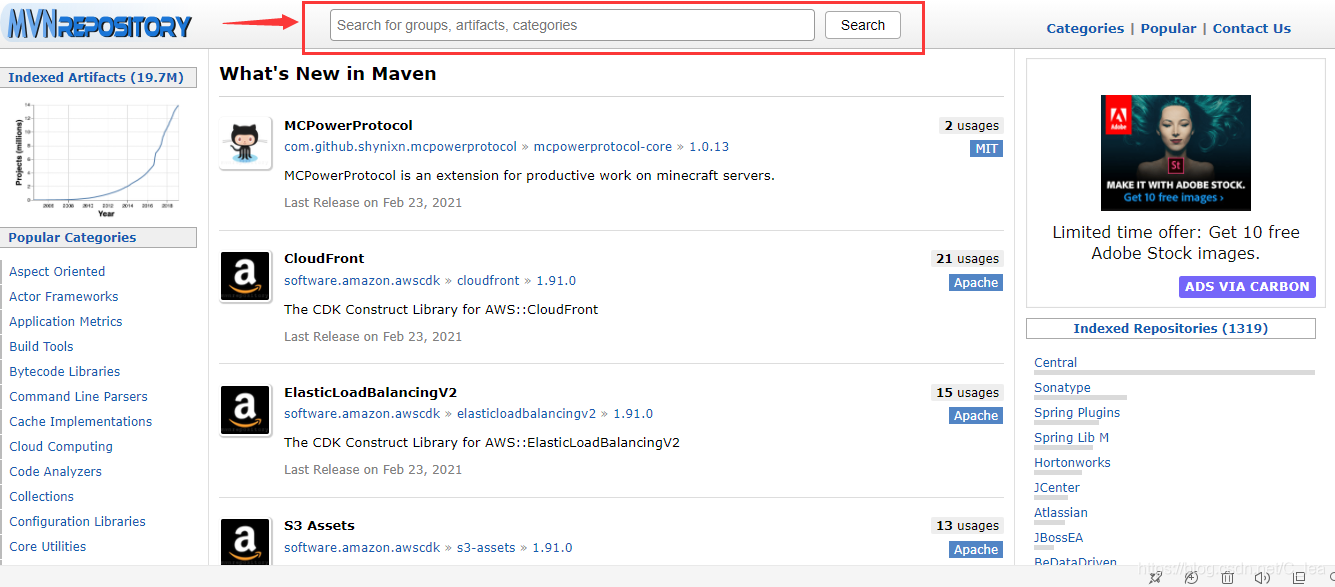
Task: Click the ElasticLoadBalancingV2 Amazon logo icon
Action: pos(245,410)
